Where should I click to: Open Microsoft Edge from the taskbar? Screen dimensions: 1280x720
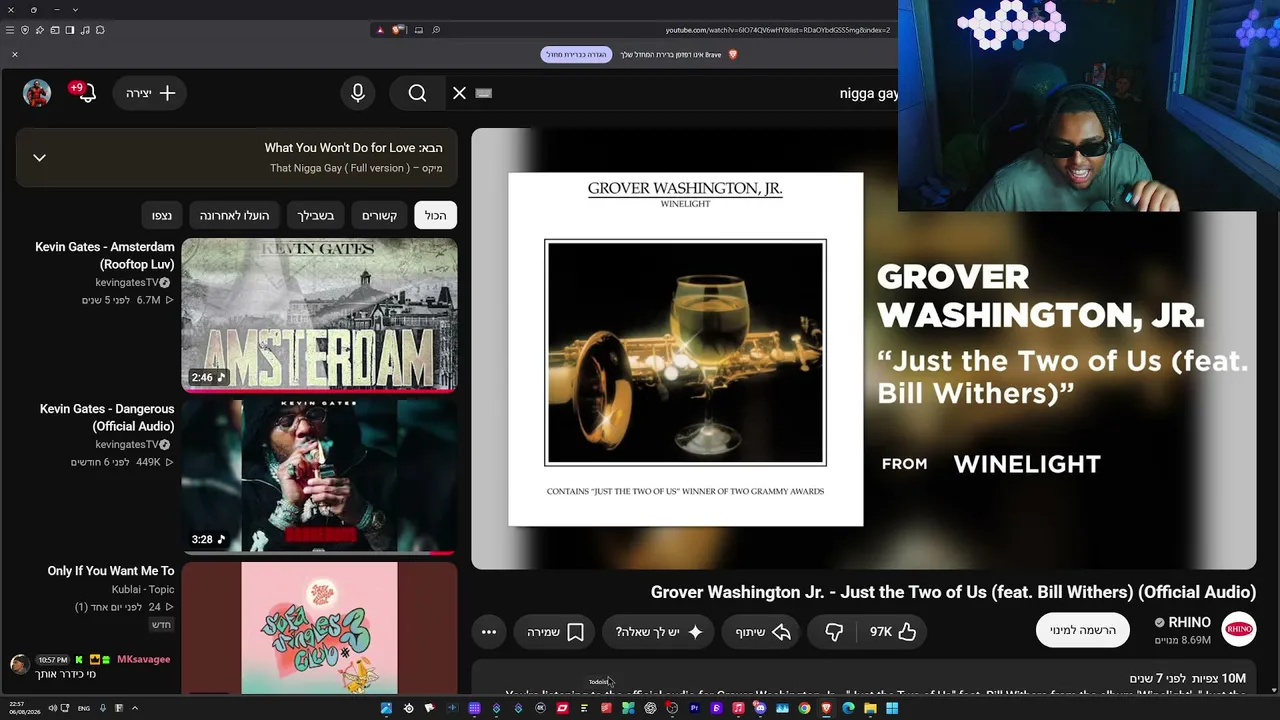pos(848,709)
